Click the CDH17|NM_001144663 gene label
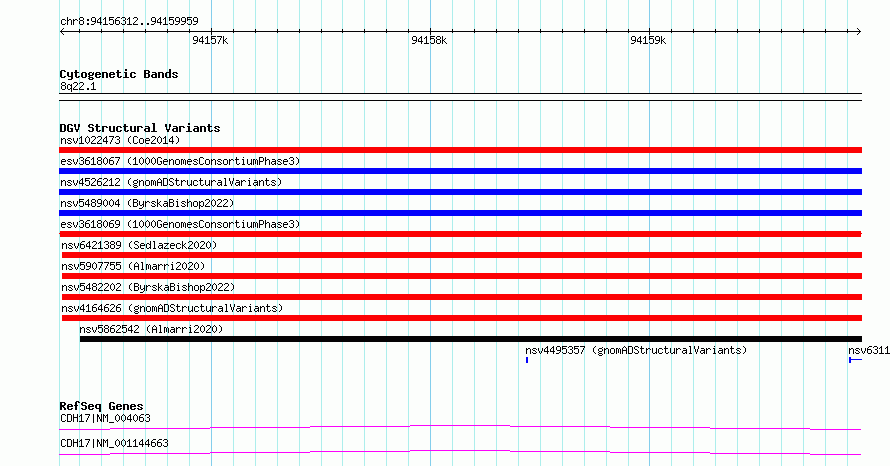The width and height of the screenshot is (890, 466). pos(115,443)
